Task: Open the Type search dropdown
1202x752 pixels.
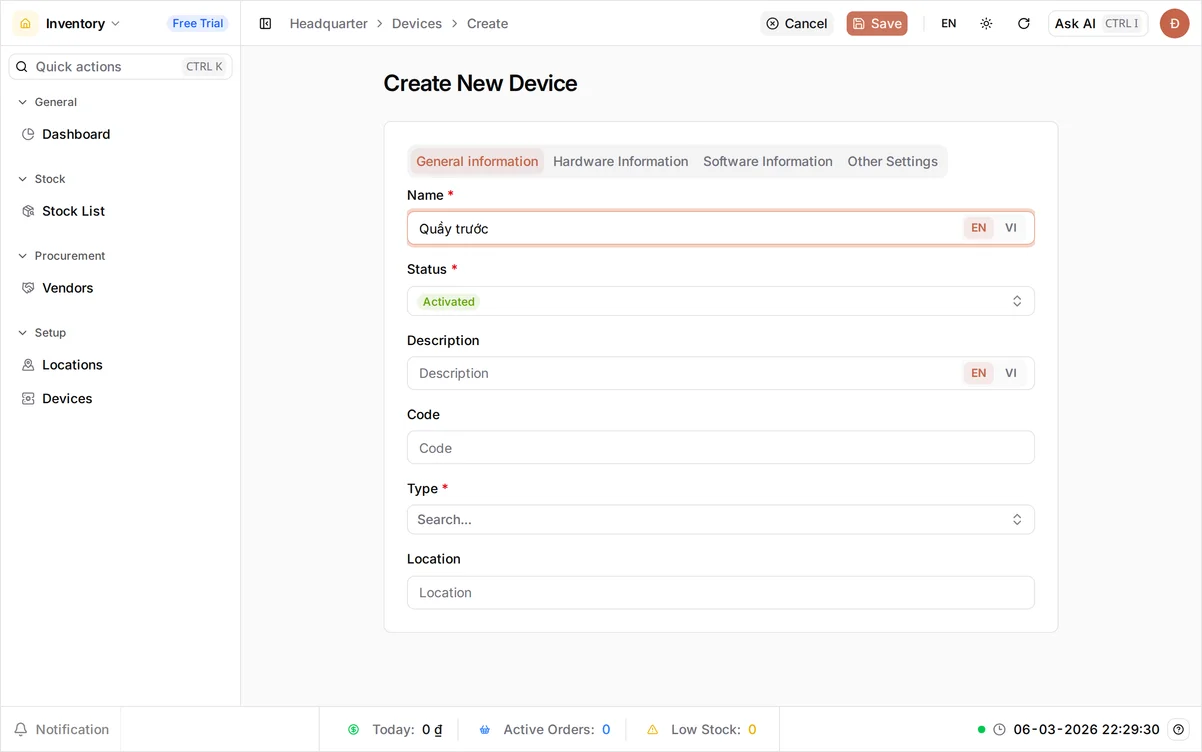Action: coord(720,519)
